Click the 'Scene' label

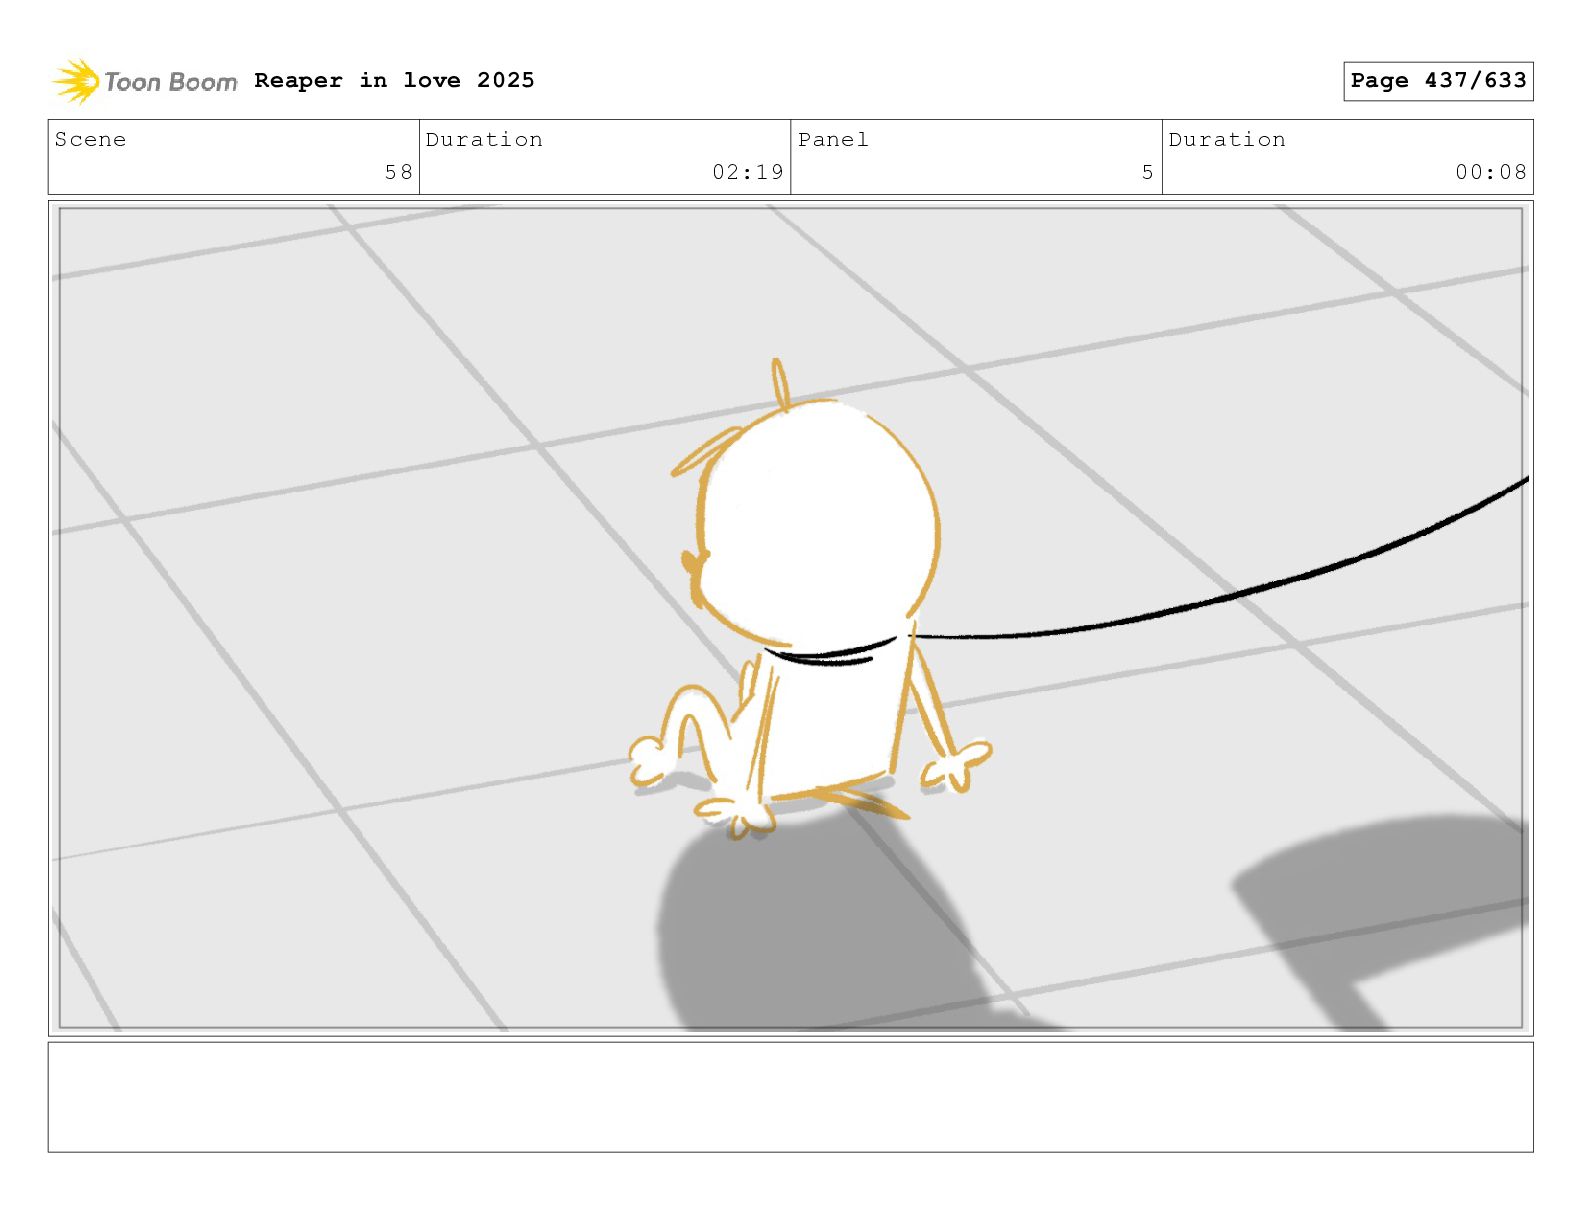pyautogui.click(x=90, y=140)
